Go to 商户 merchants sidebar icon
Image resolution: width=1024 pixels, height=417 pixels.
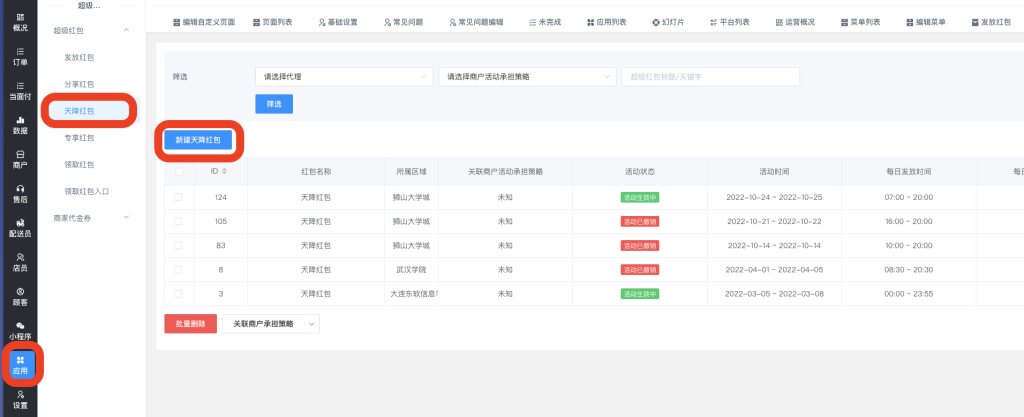coord(20,159)
